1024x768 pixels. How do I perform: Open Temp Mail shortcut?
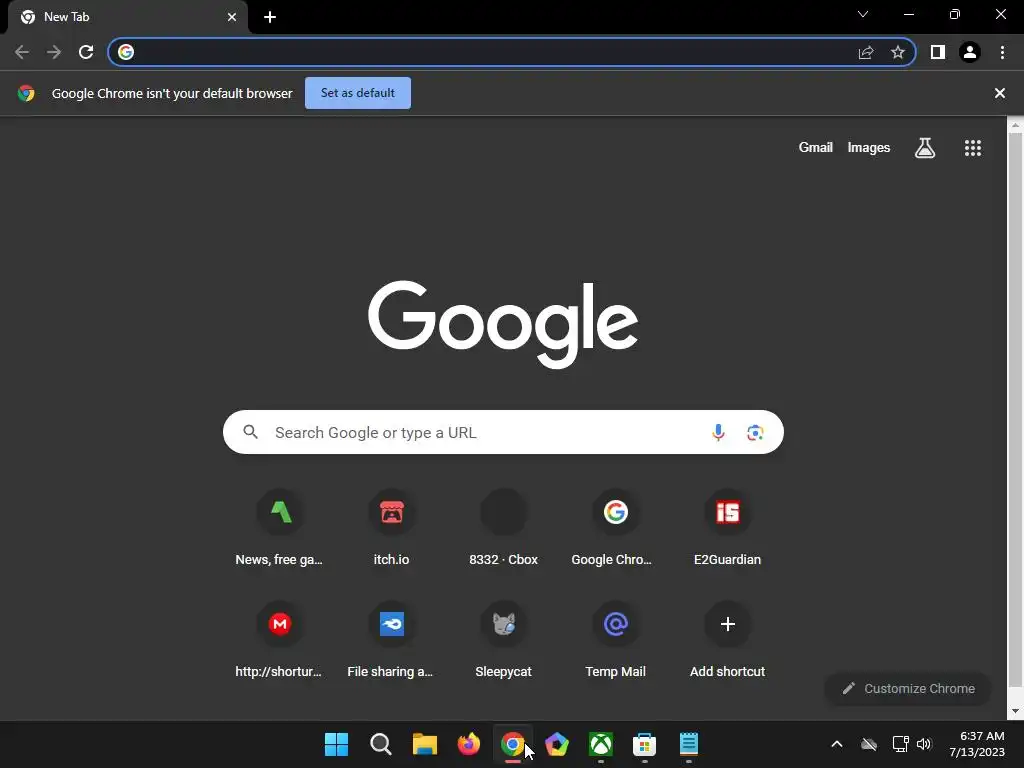(x=615, y=641)
